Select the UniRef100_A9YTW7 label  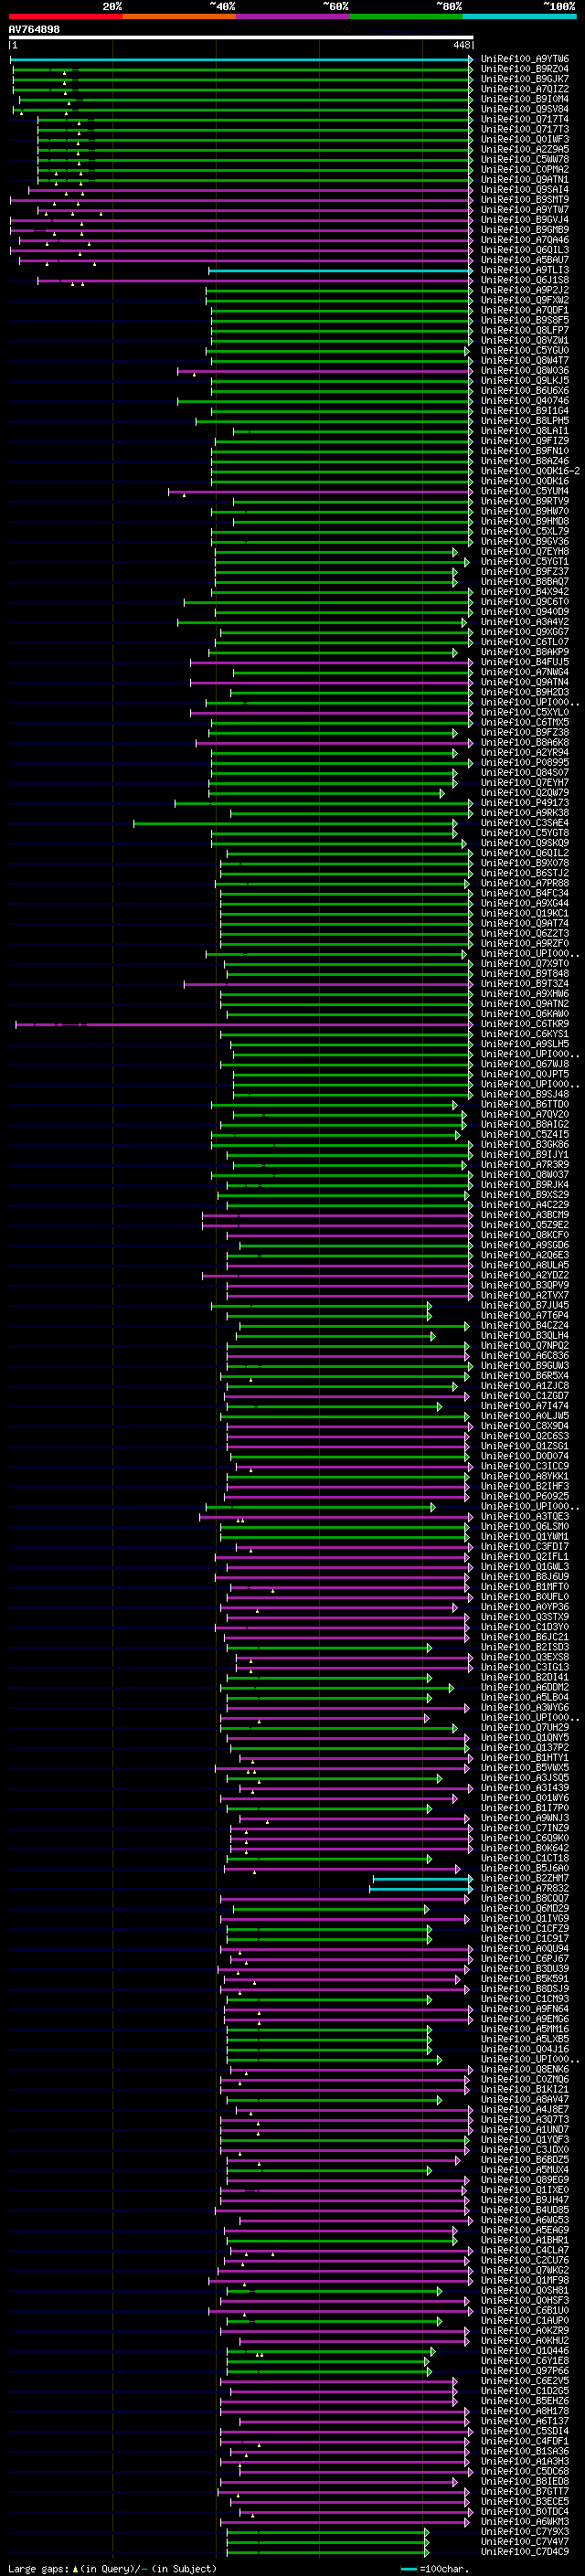click(525, 210)
